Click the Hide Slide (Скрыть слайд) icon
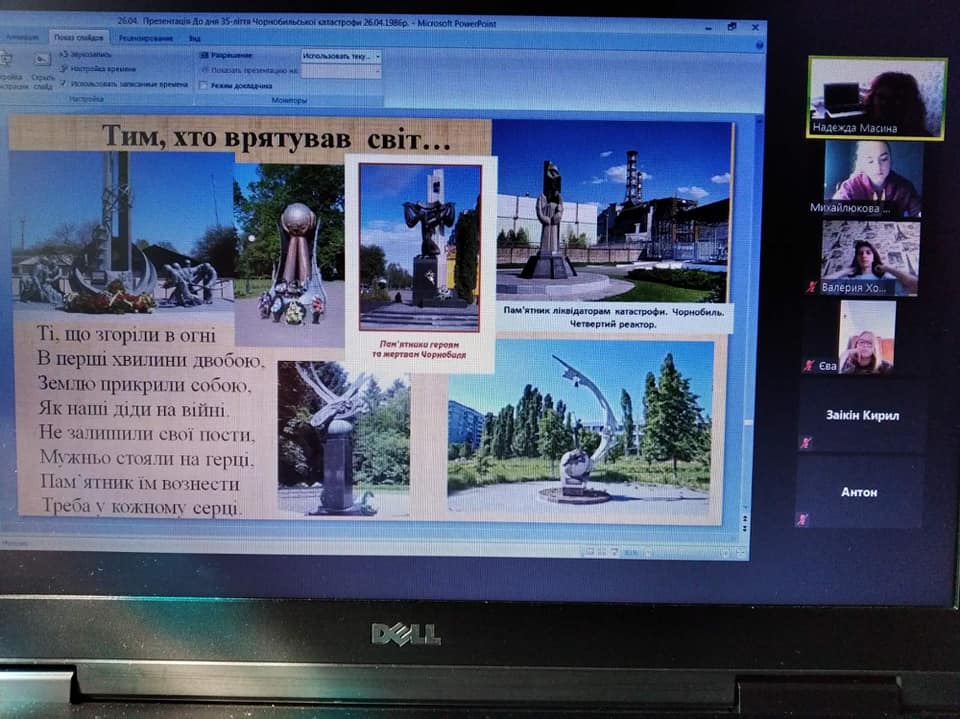 pos(41,60)
